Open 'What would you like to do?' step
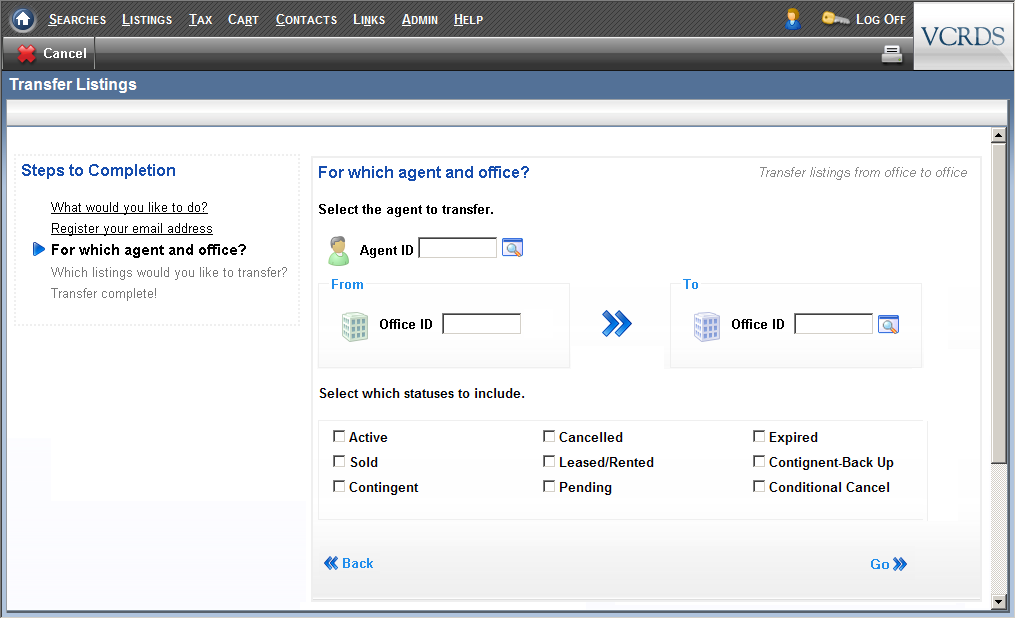 point(129,207)
